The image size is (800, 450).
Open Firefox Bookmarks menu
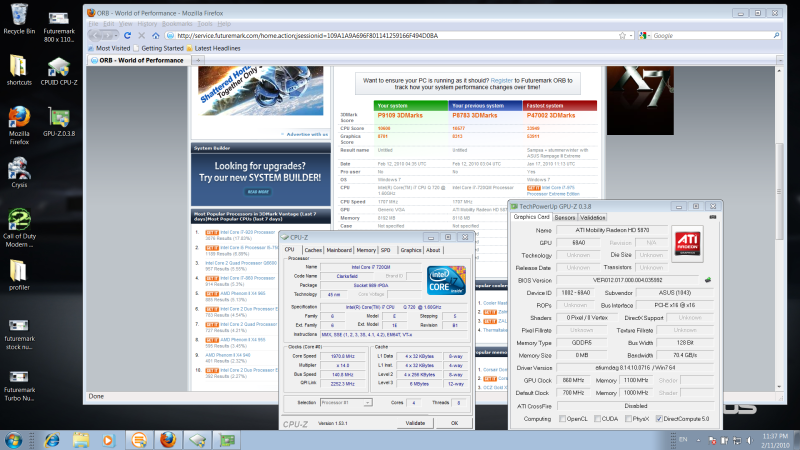[177, 24]
